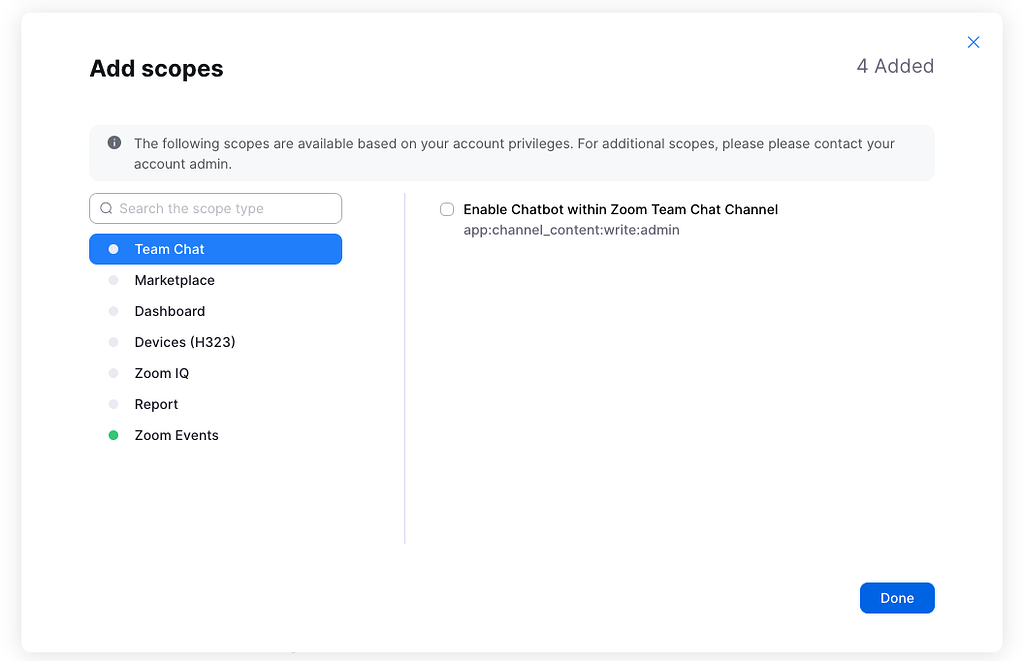Screen dimensions: 1024x661
Task: Click the info circle icon above the notice
Action: click(113, 143)
